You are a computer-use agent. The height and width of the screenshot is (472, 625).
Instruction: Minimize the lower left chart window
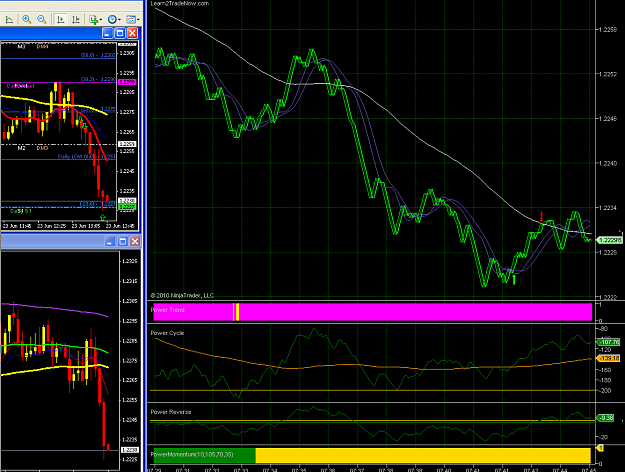(x=110, y=242)
